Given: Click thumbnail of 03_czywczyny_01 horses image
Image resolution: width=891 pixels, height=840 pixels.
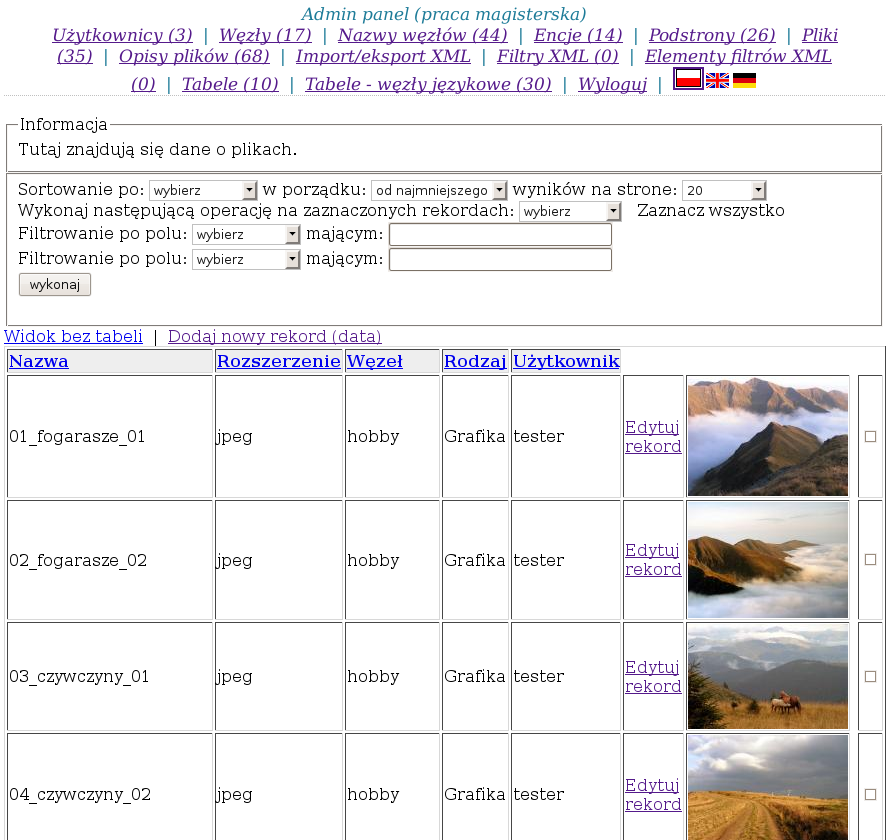Looking at the screenshot, I should pyautogui.click(x=768, y=676).
